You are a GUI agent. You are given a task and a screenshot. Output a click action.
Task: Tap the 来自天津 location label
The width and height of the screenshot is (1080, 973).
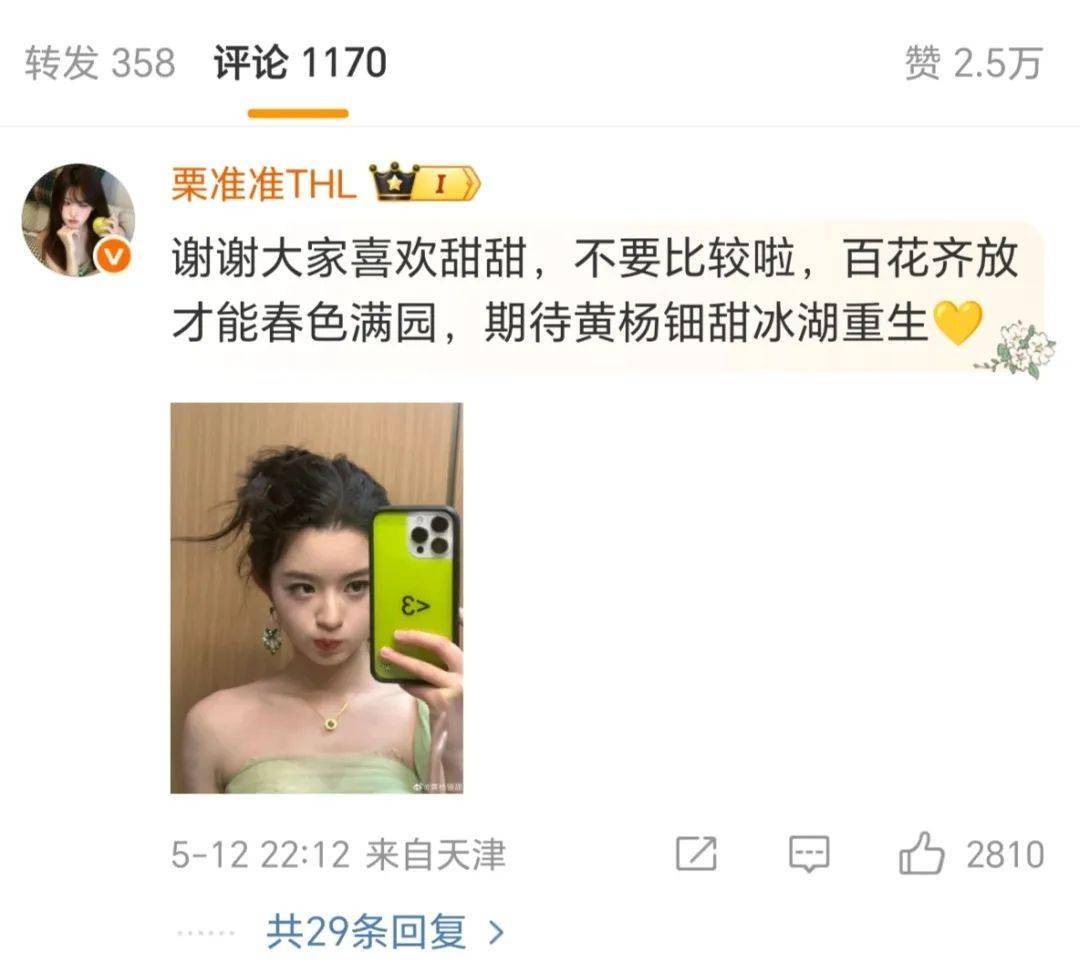(436, 855)
